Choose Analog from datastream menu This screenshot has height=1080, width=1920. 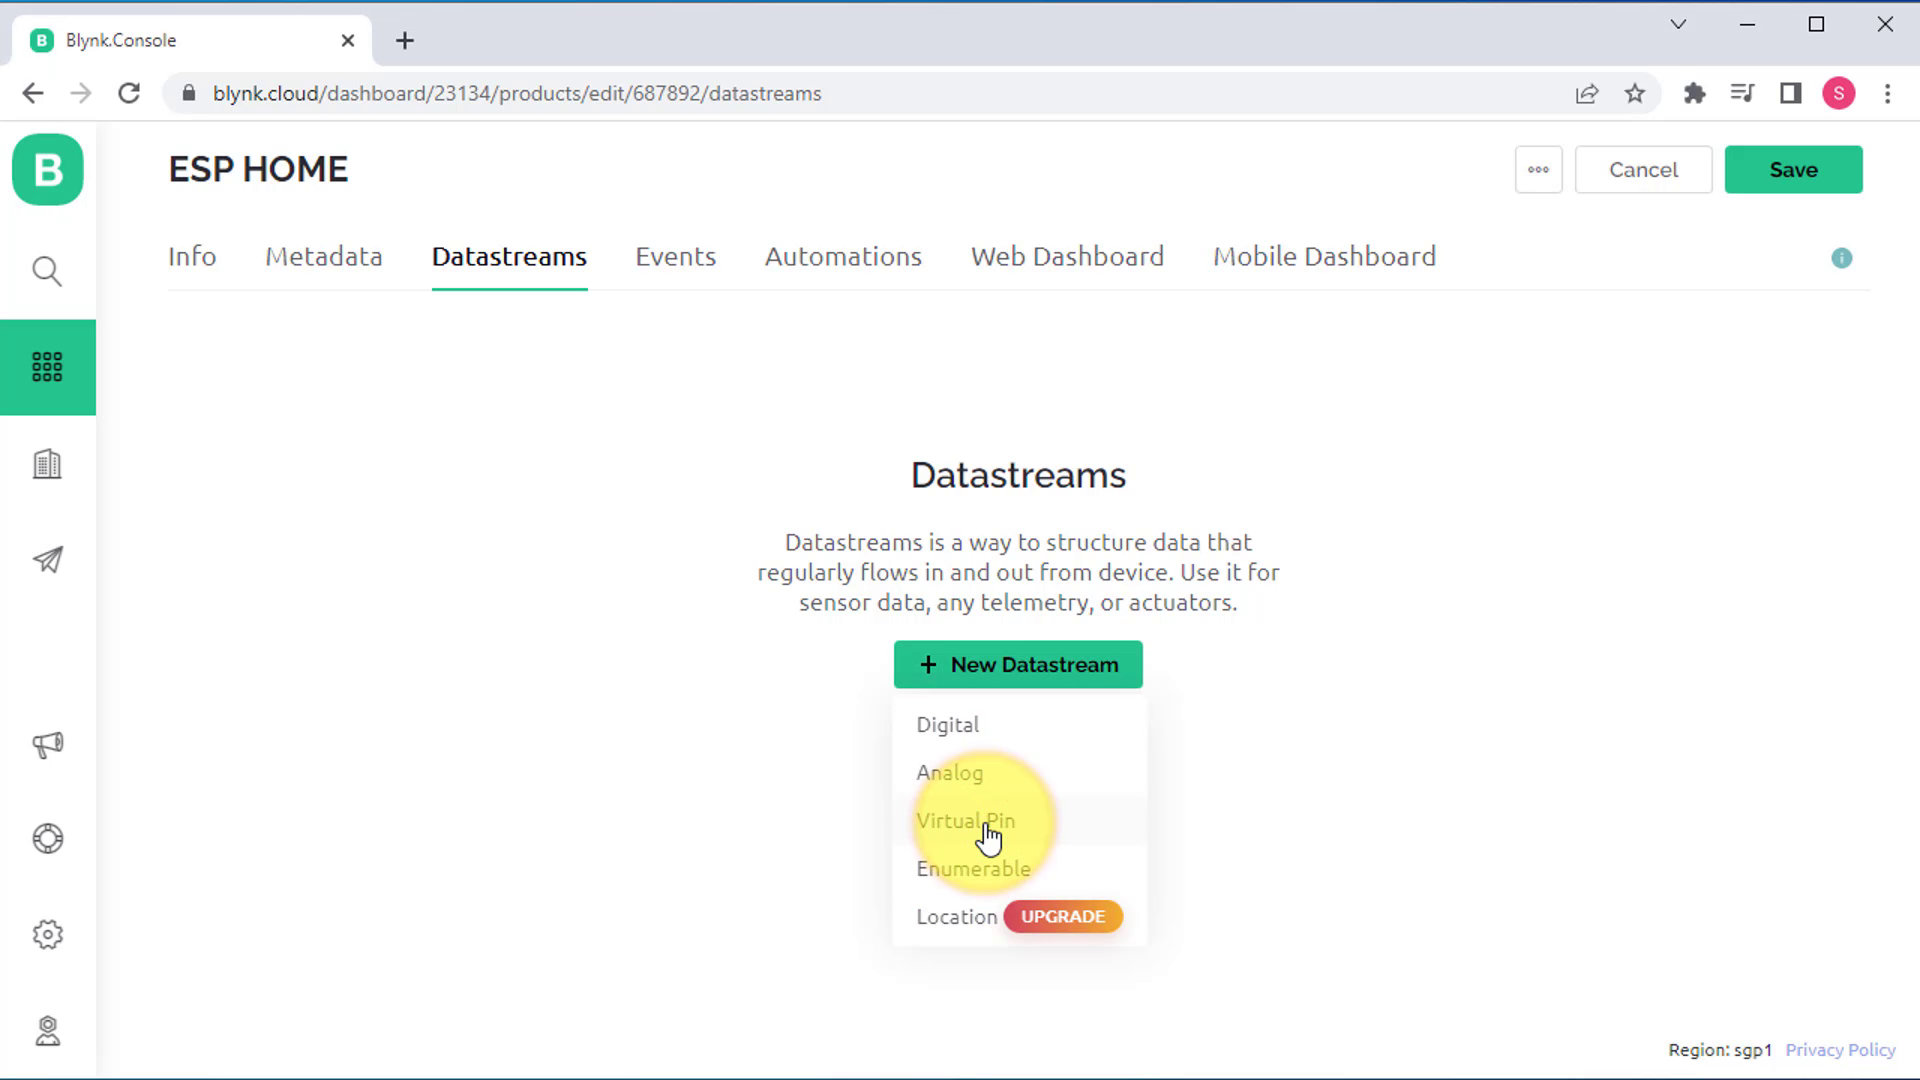1018,772
